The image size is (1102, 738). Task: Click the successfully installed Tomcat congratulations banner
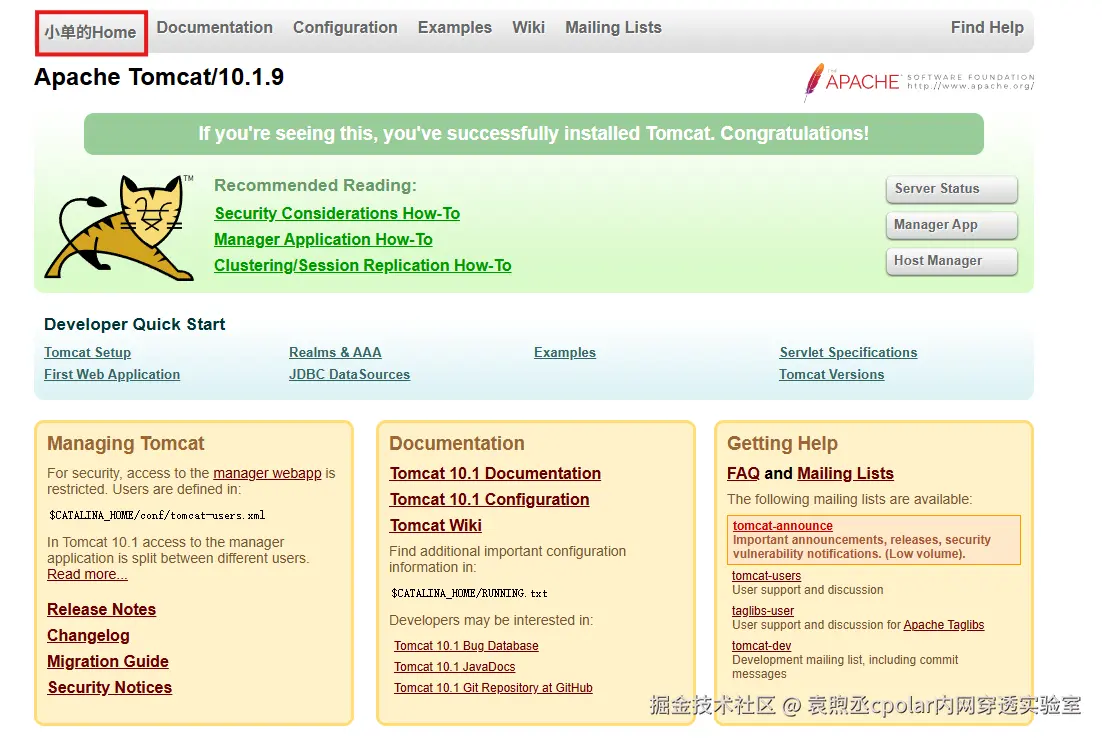pyautogui.click(x=533, y=134)
